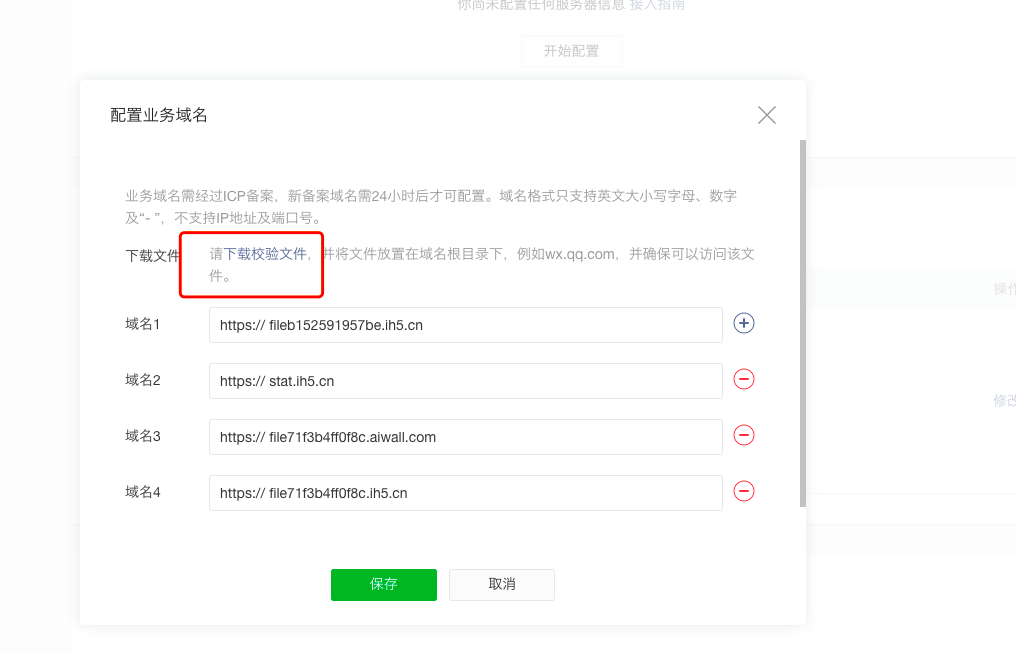The image size is (1016, 654).
Task: Click inside the 域名3 domain input box
Action: 465,436
